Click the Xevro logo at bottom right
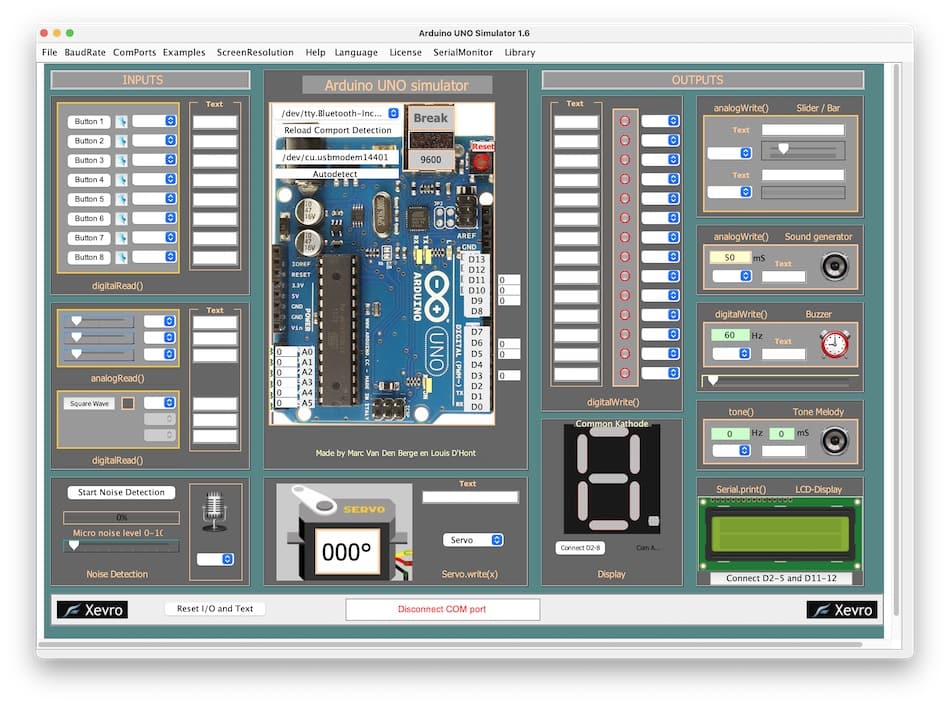The width and height of the screenshot is (950, 706). point(842,610)
